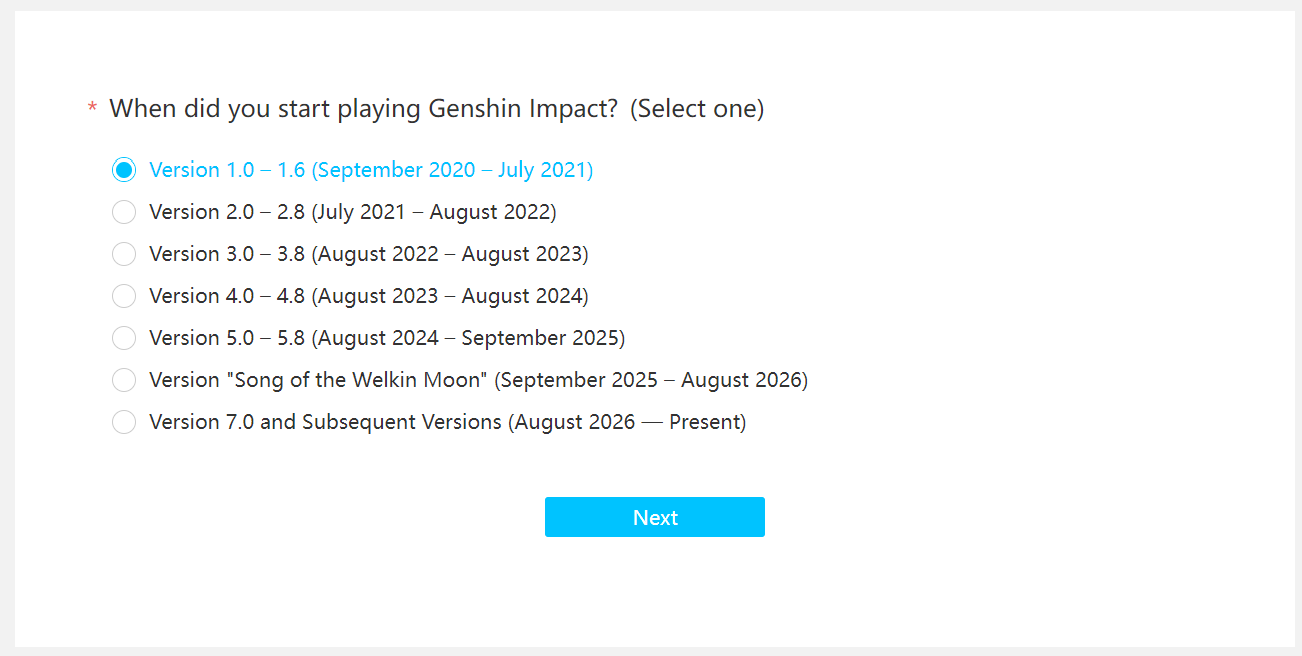The image size is (1302, 656).
Task: Click label text "July 2021 – August 2022"
Action: [434, 212]
